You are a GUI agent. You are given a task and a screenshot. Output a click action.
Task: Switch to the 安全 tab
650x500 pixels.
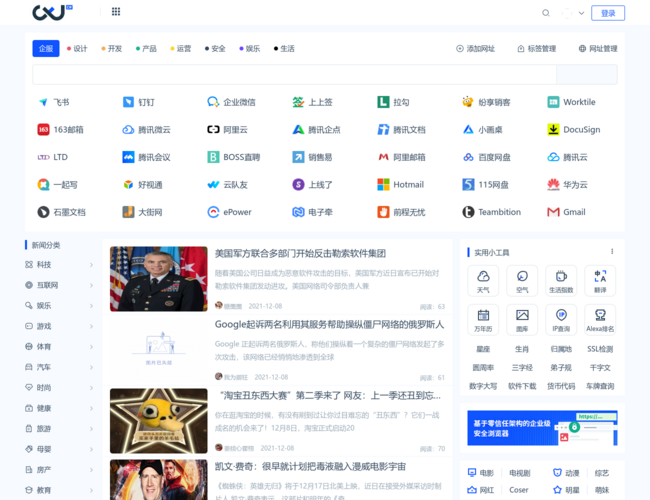(215, 49)
